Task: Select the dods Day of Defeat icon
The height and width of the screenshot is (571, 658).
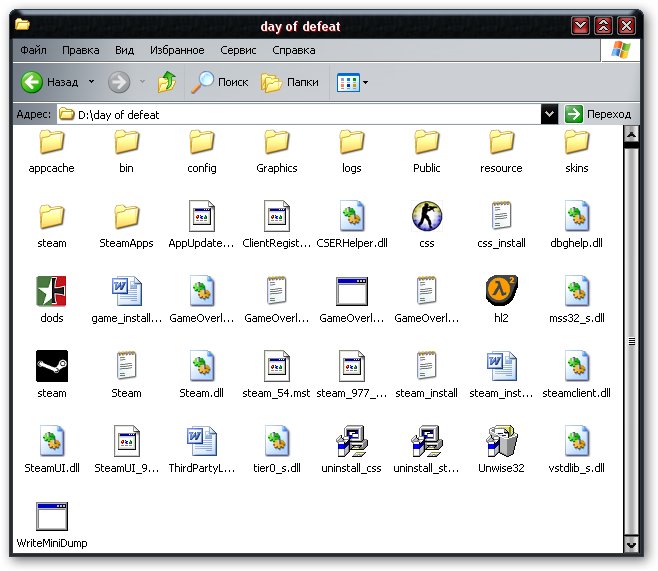Action: click(x=52, y=291)
